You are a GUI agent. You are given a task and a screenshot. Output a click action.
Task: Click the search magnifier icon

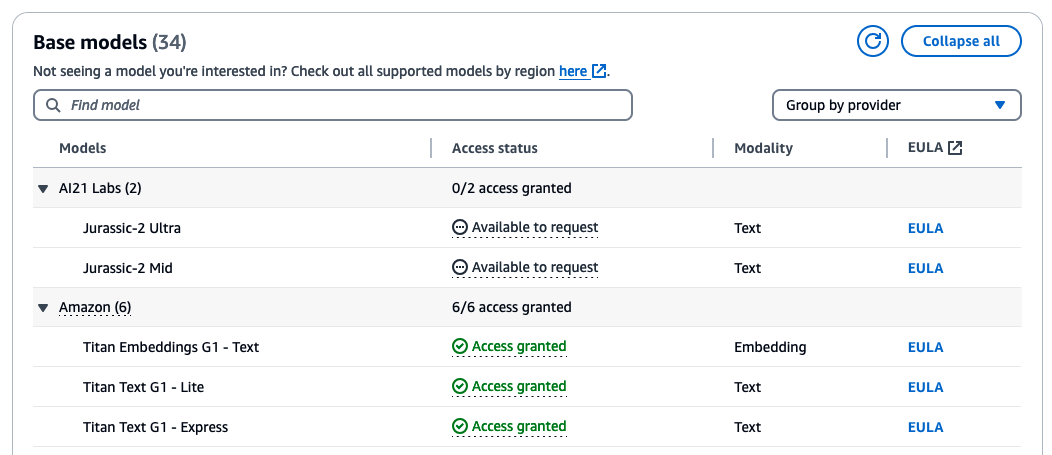click(53, 105)
